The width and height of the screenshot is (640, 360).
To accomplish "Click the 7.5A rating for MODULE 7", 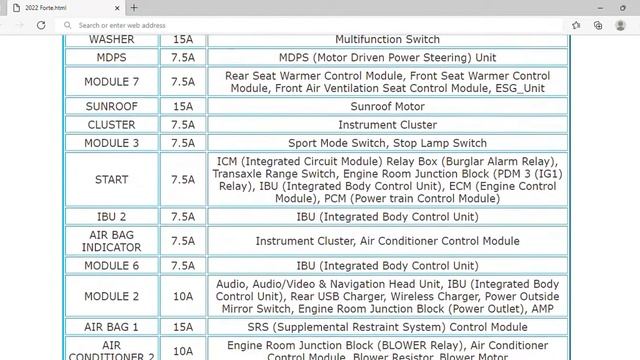I will [x=183, y=82].
